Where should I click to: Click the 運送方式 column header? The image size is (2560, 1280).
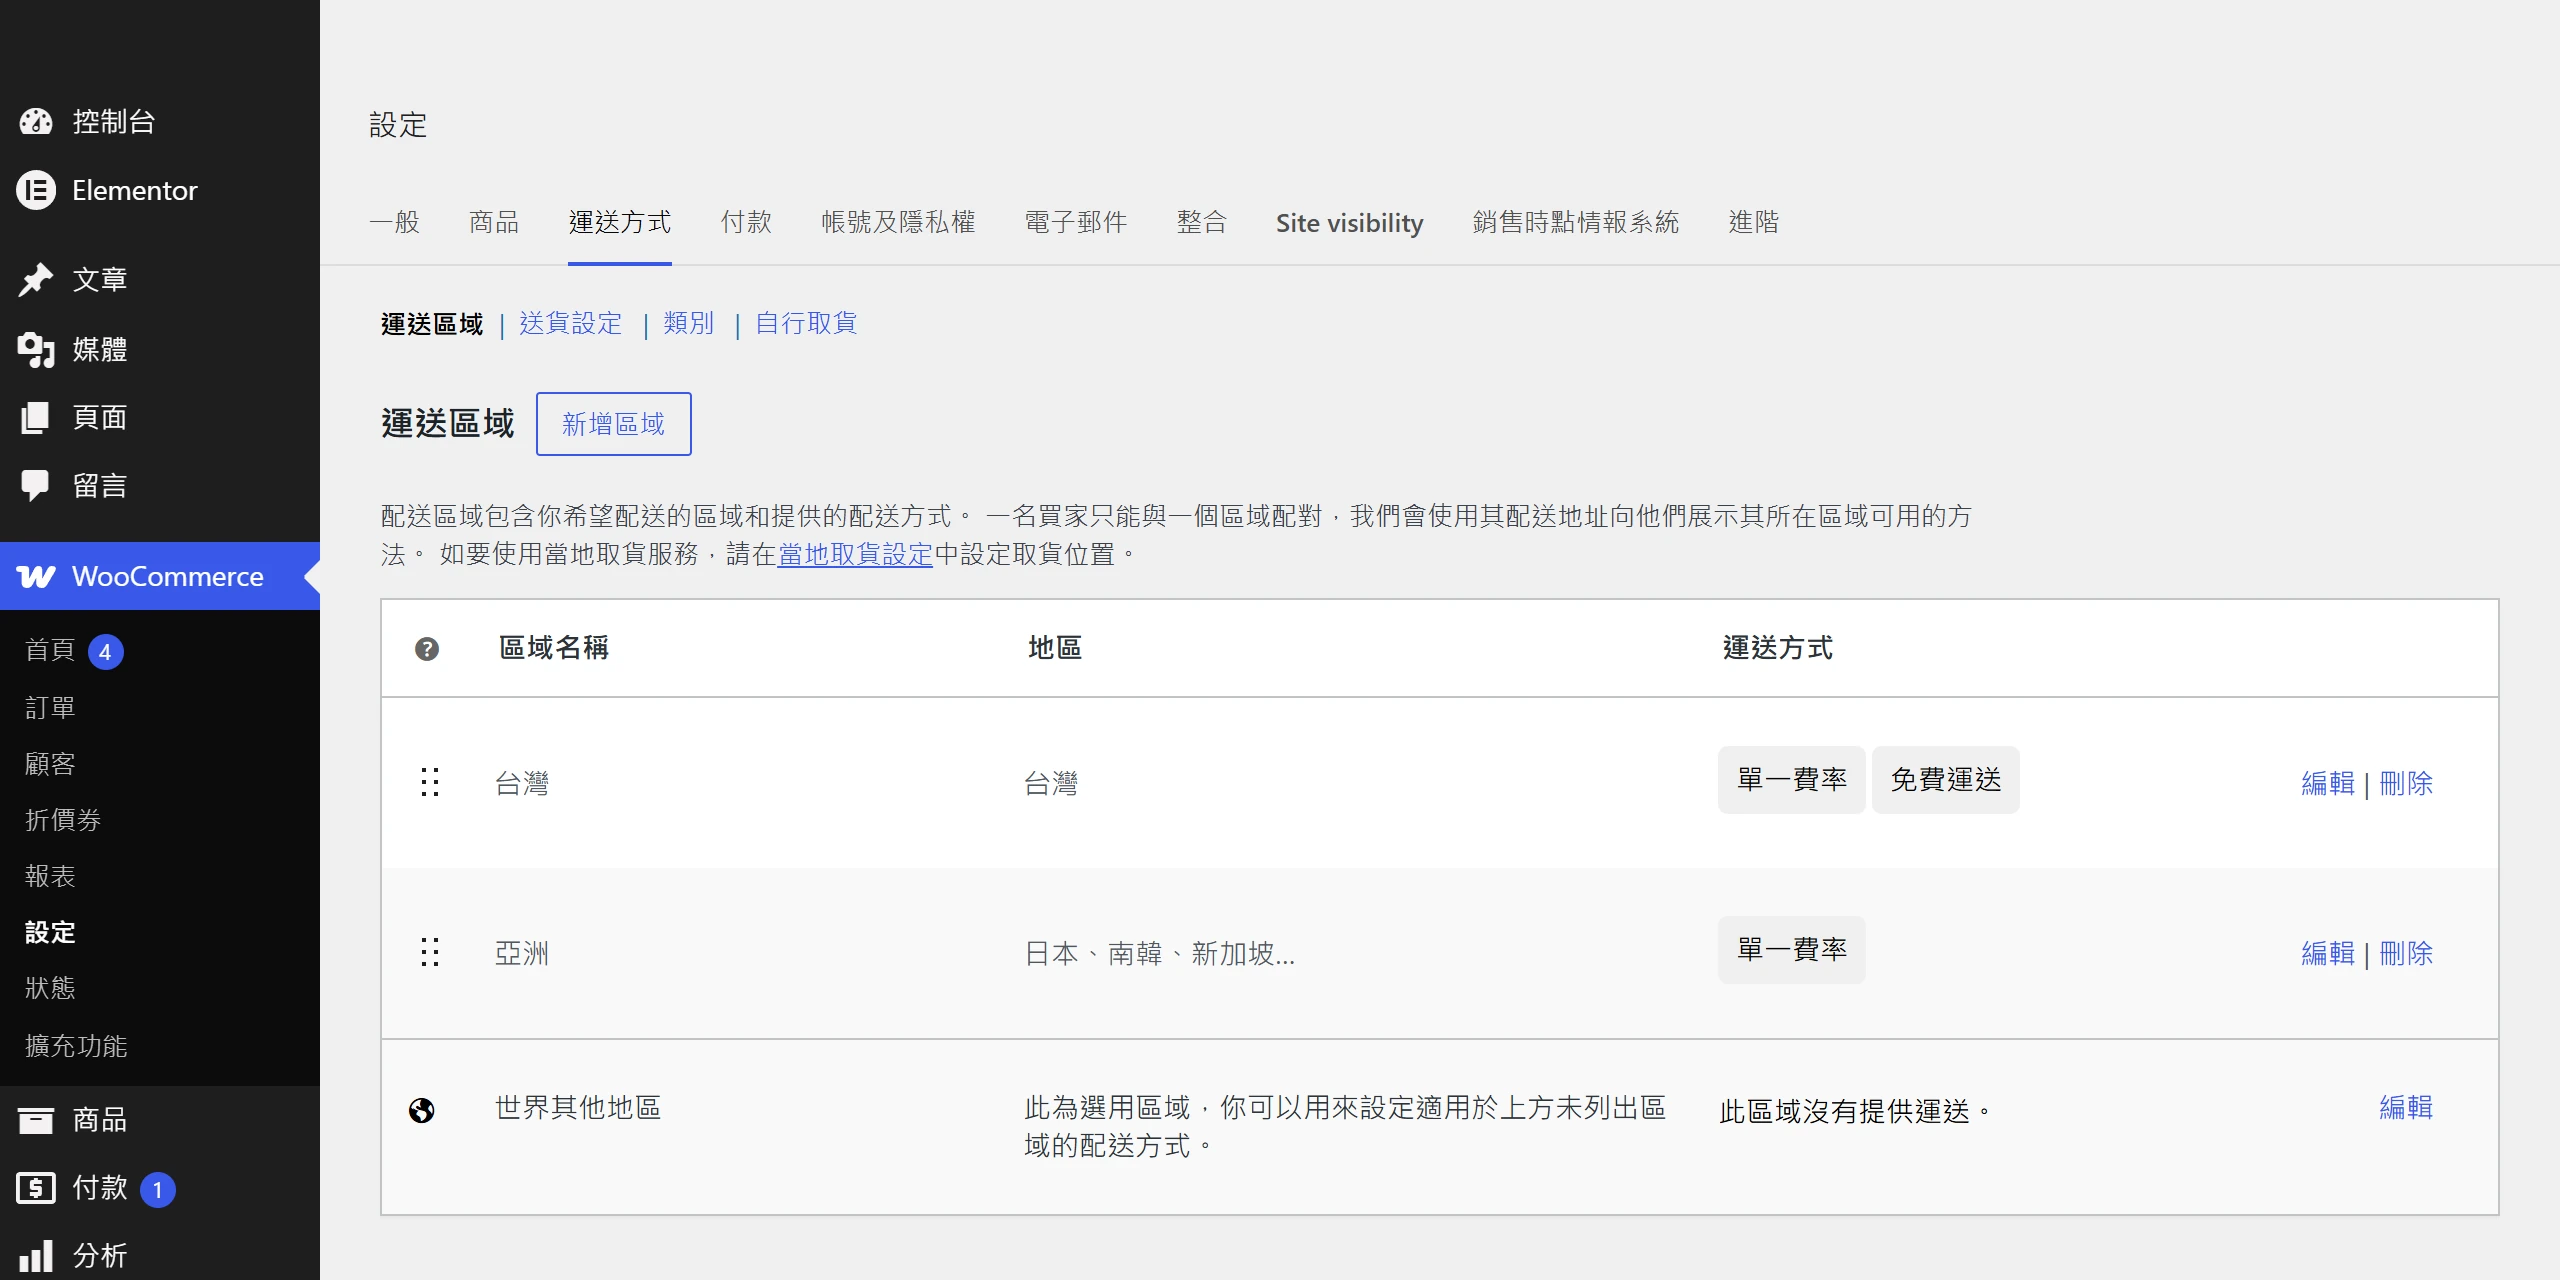(x=1778, y=648)
